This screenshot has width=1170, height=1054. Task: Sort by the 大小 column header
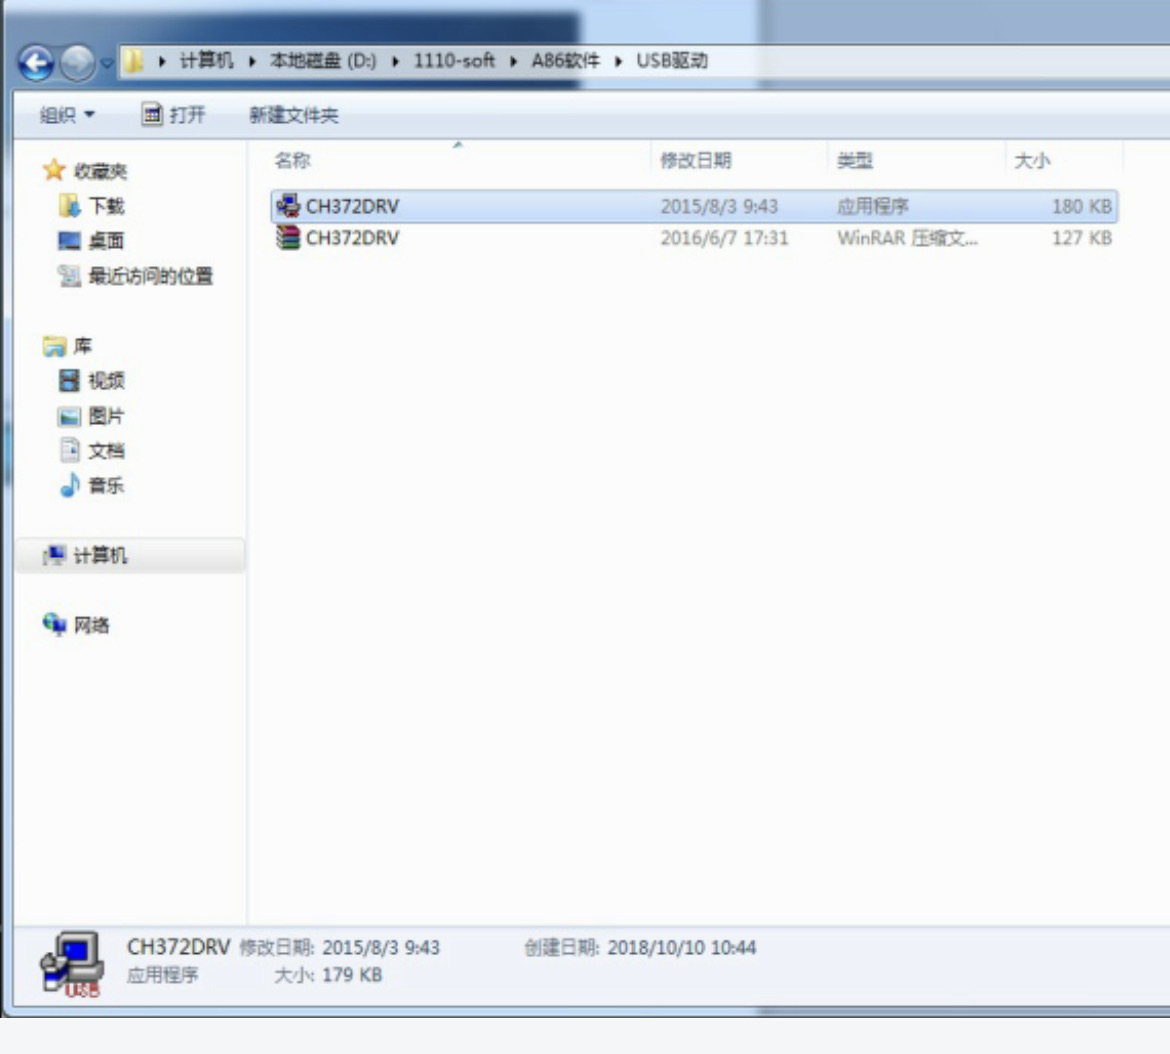(1032, 160)
